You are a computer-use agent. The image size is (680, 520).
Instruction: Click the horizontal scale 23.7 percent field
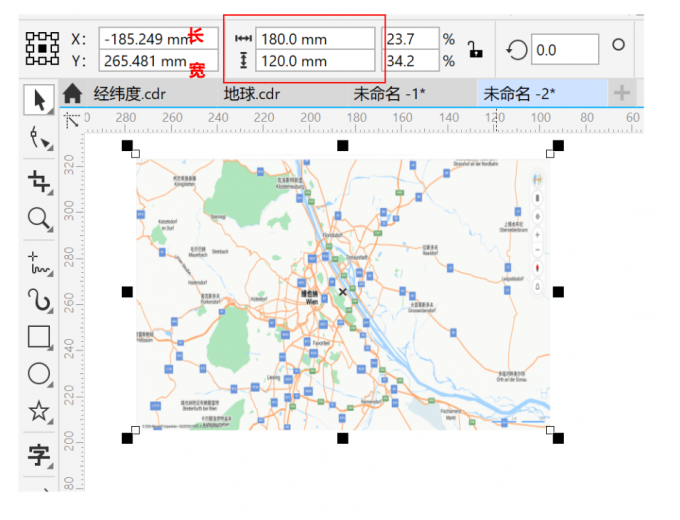[411, 39]
